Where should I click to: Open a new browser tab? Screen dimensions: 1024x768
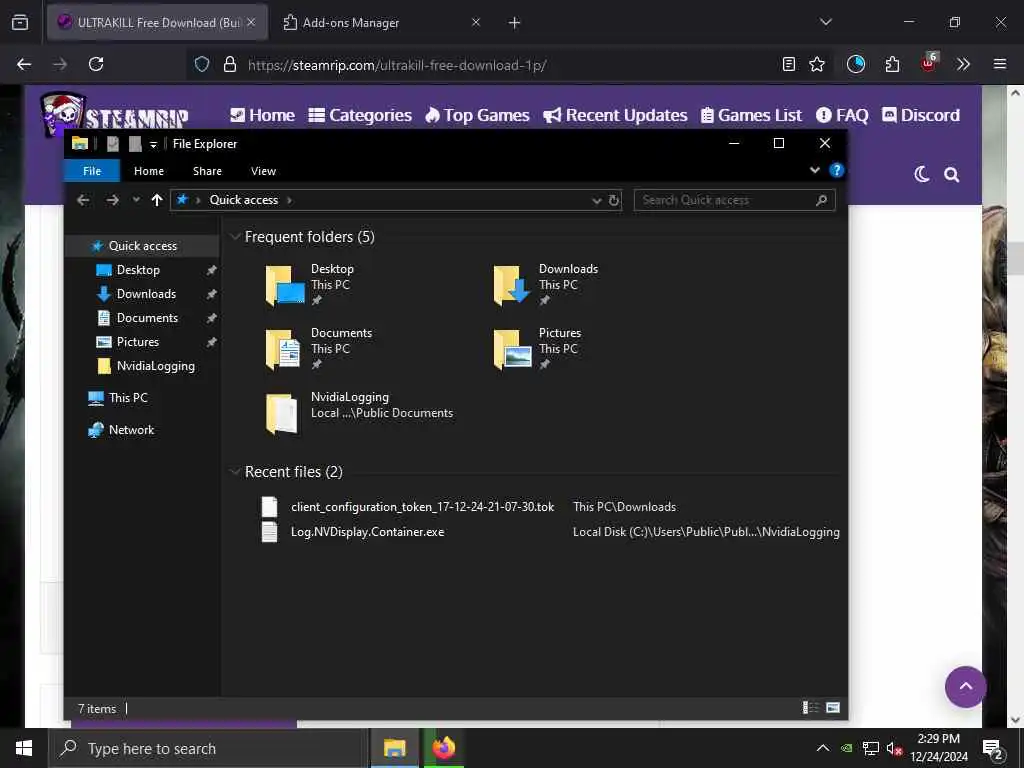(x=515, y=23)
